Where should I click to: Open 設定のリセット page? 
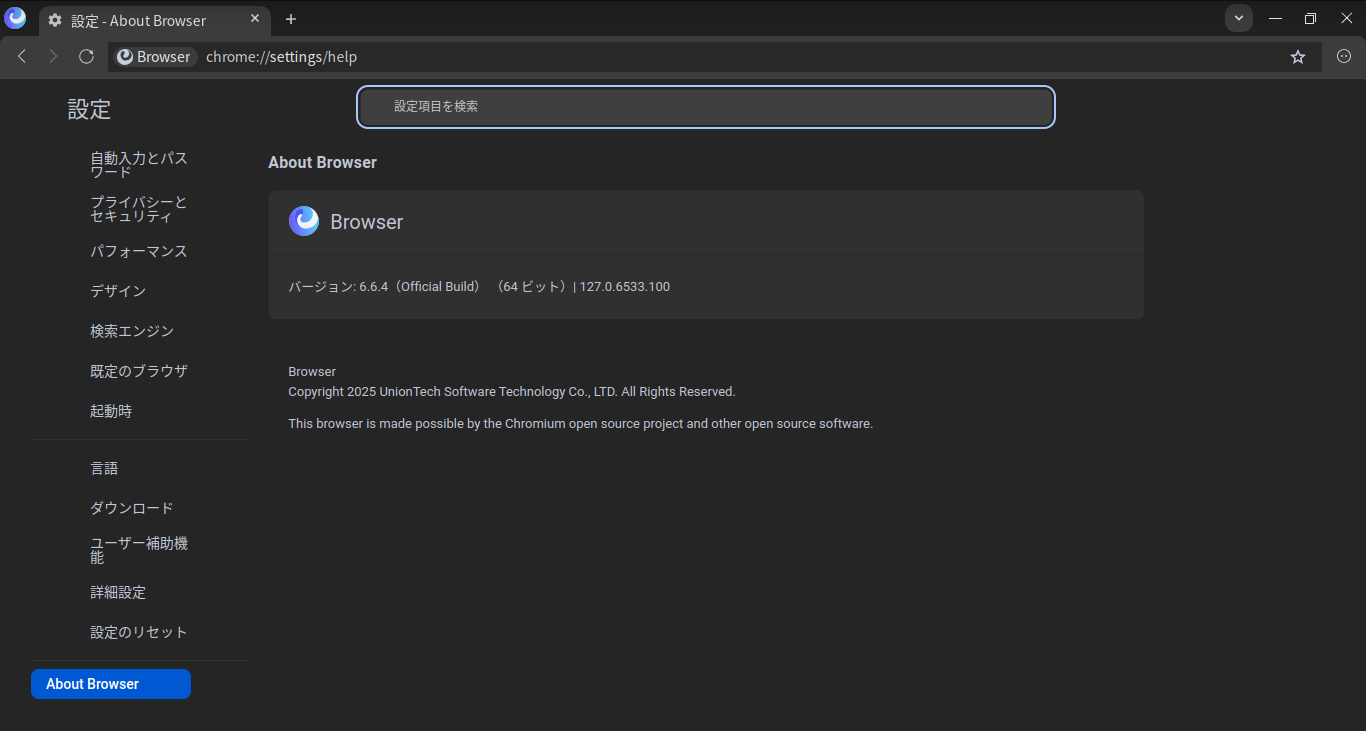point(139,633)
